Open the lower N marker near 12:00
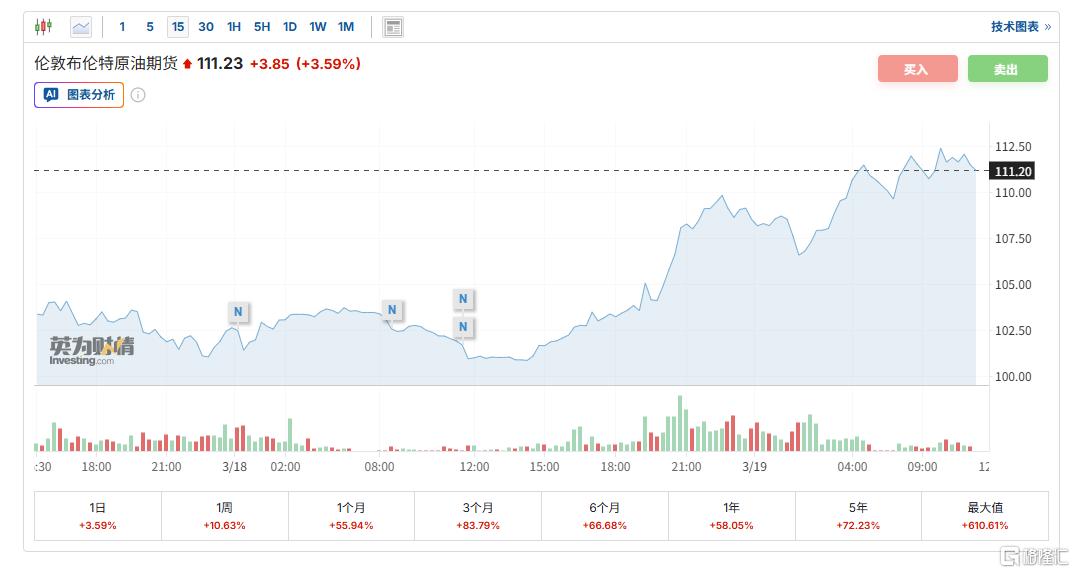The height and width of the screenshot is (573, 1075). point(463,327)
